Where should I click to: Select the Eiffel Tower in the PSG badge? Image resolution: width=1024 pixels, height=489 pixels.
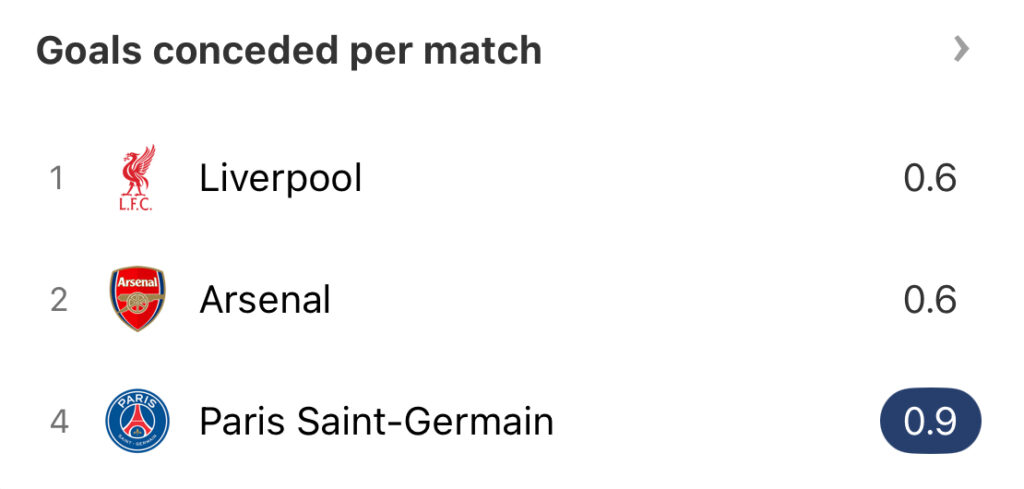coord(137,422)
